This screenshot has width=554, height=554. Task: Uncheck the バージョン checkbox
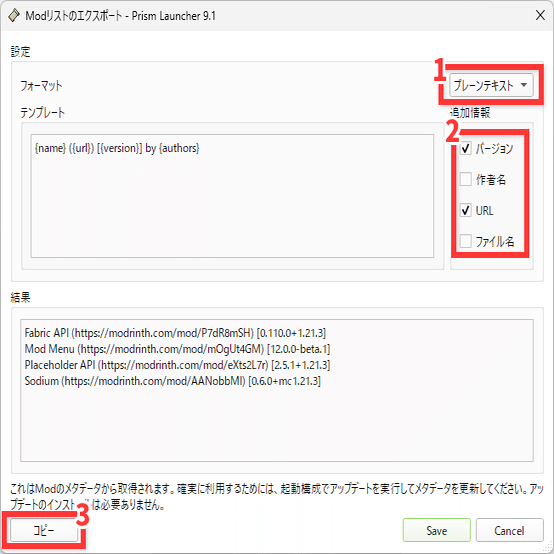465,148
